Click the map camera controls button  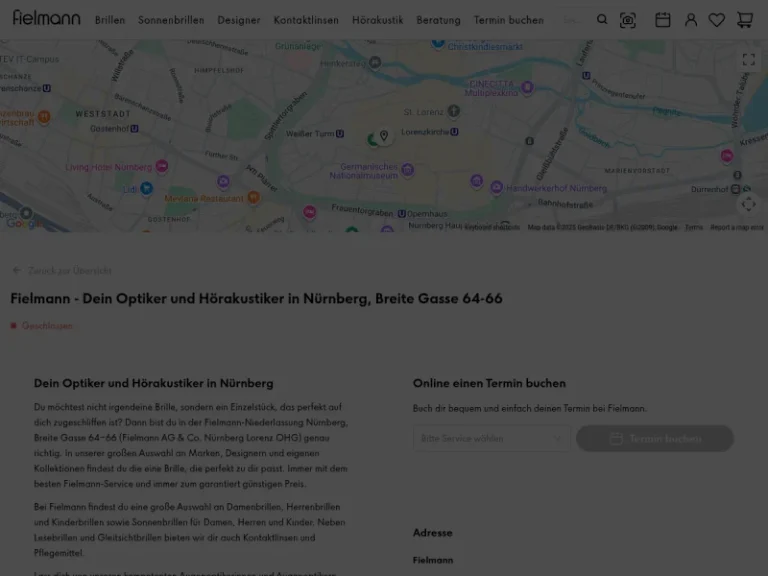click(748, 204)
